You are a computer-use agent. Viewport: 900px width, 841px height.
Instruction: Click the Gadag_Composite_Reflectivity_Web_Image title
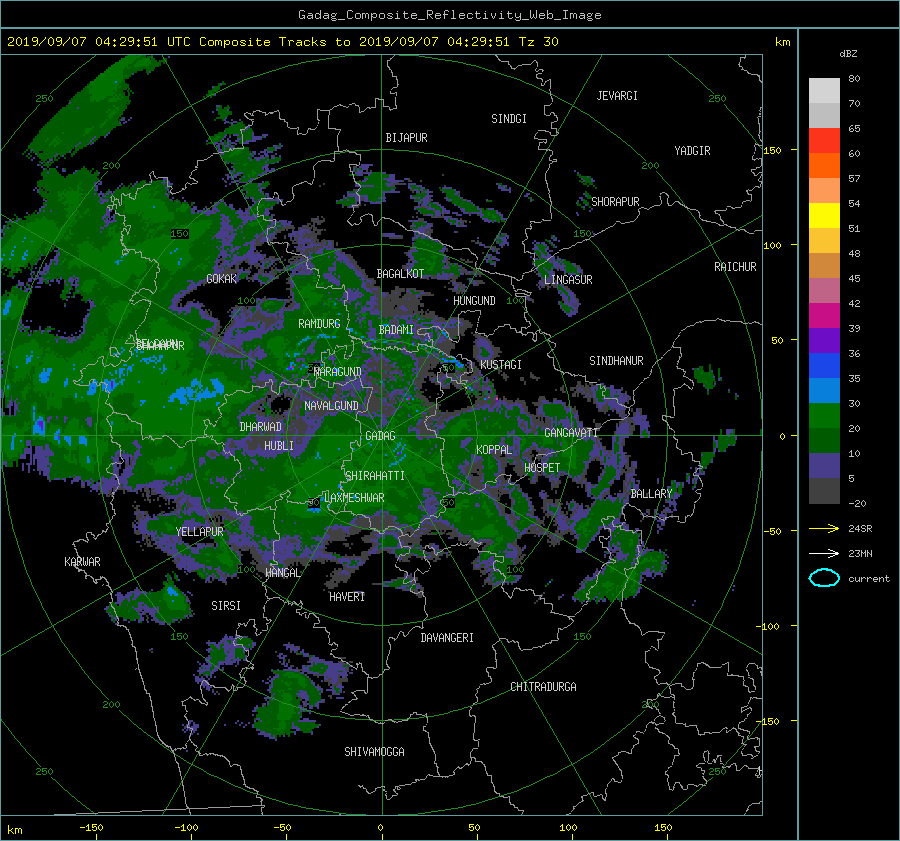pos(449,15)
